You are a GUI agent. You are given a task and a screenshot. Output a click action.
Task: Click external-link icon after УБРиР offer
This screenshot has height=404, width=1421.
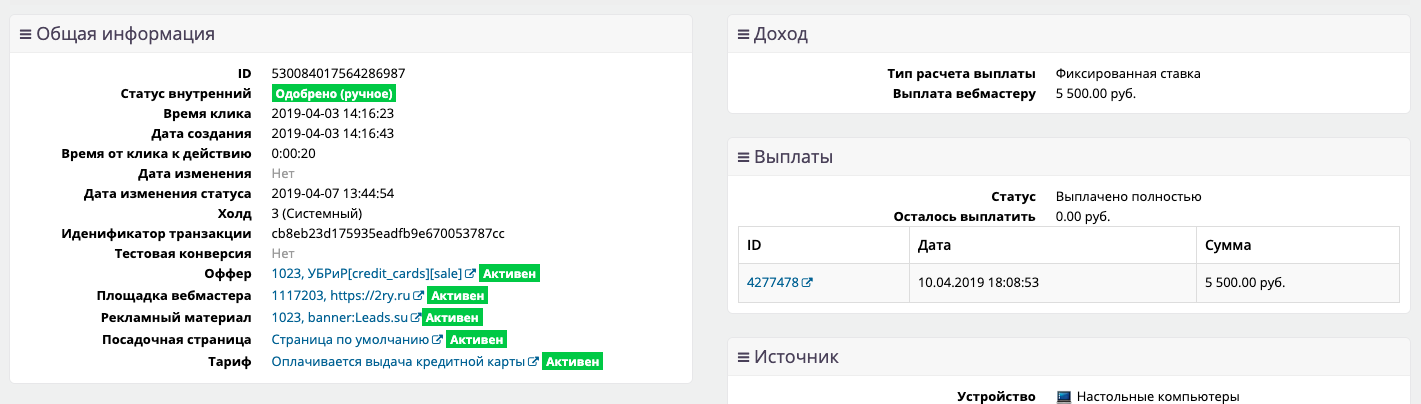pos(471,274)
